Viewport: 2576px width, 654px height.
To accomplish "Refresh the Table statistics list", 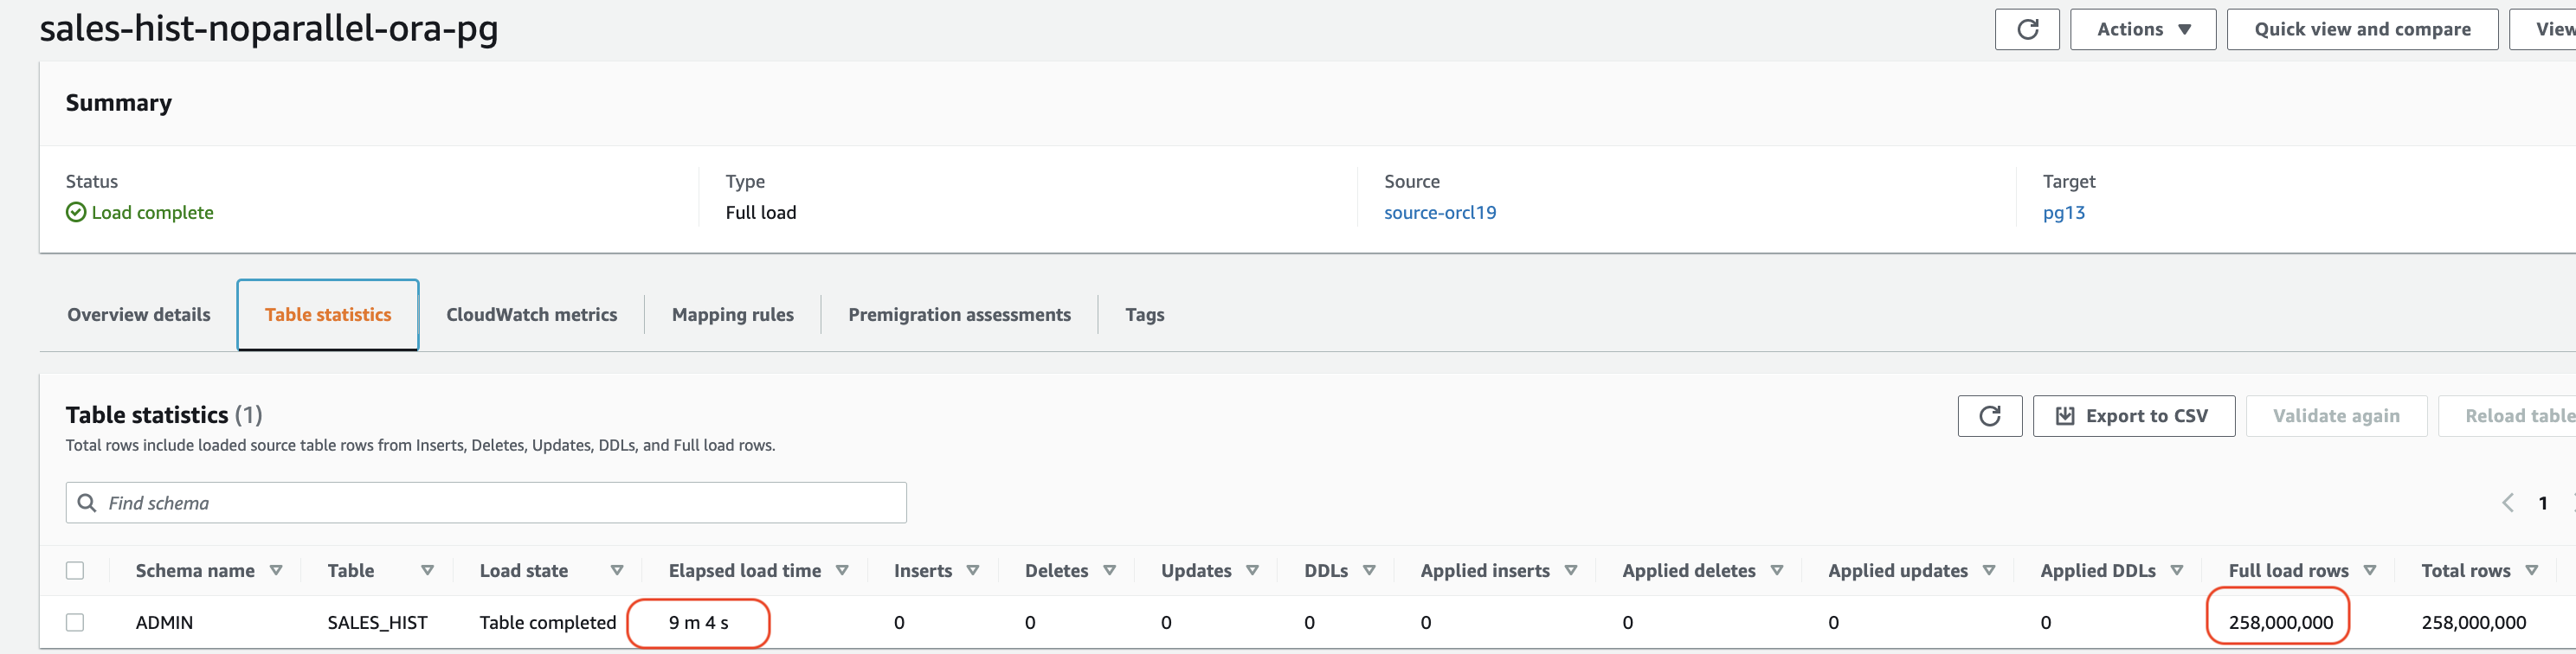I will (x=1989, y=416).
